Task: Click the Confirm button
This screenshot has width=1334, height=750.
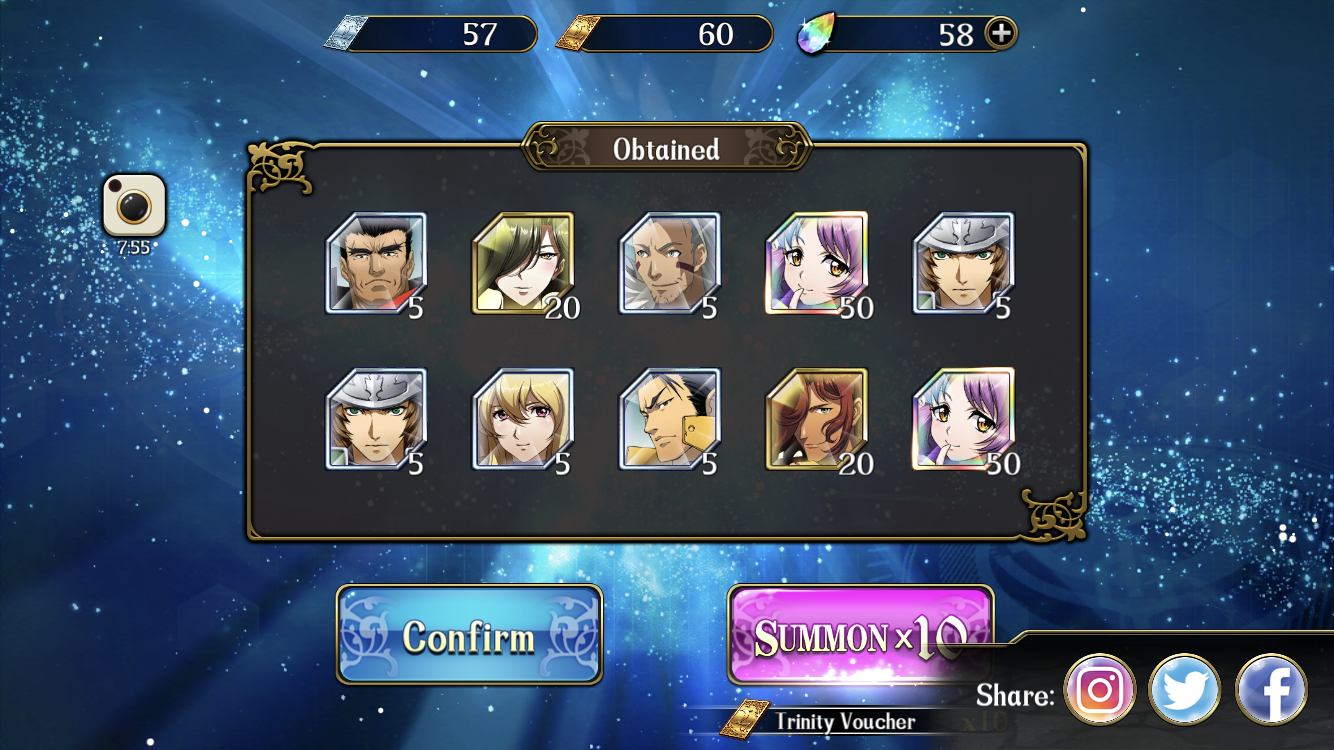Action: pyautogui.click(x=469, y=635)
